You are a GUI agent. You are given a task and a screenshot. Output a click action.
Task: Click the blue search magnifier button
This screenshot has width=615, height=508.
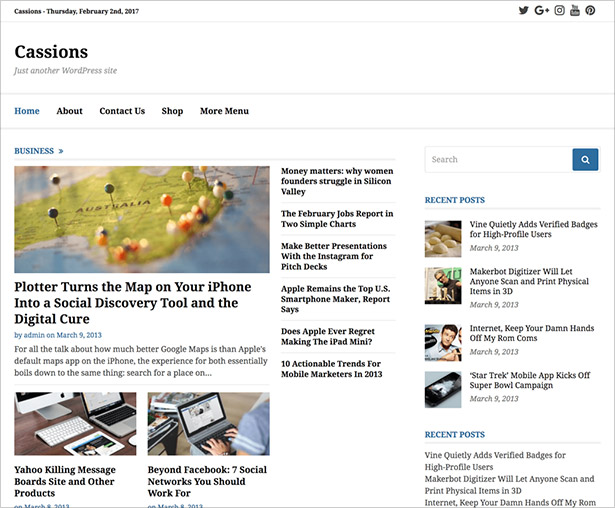point(585,159)
